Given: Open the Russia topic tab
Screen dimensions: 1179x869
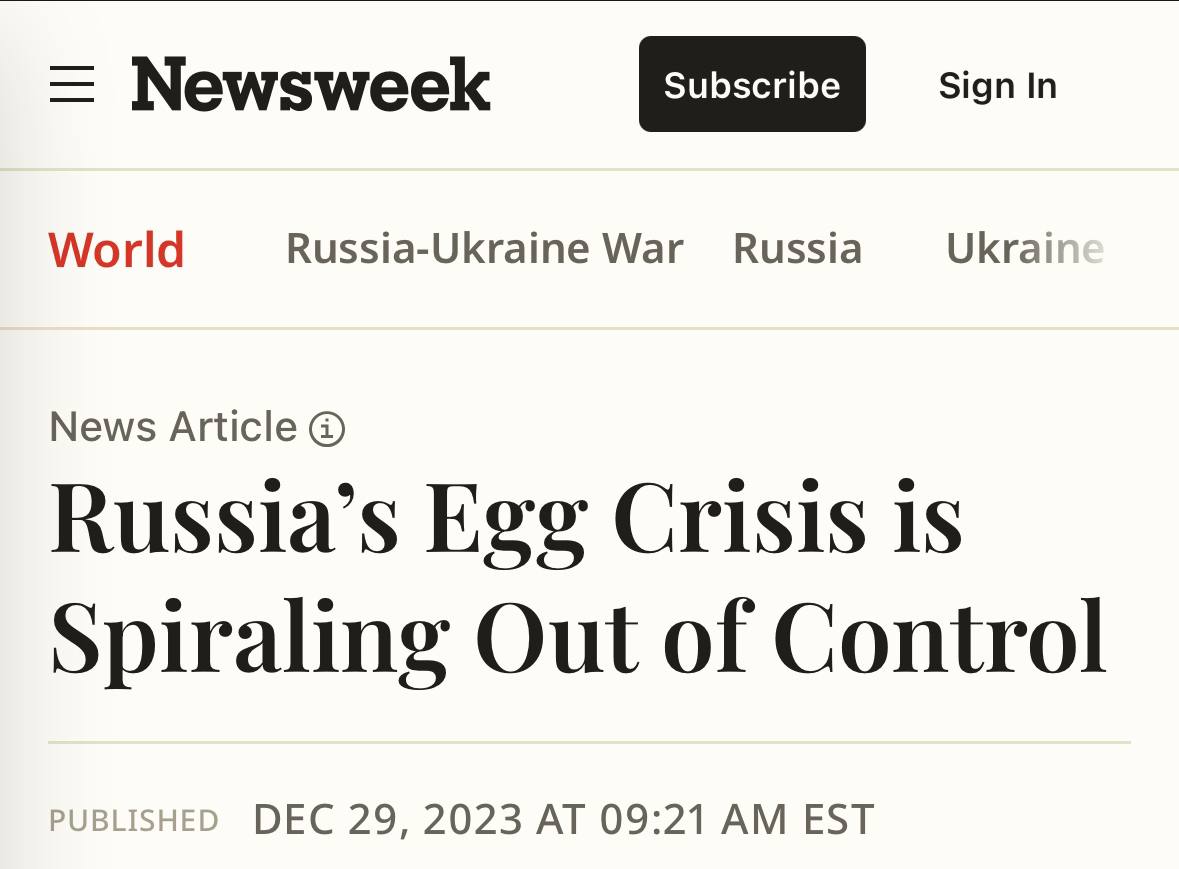Looking at the screenshot, I should 798,248.
